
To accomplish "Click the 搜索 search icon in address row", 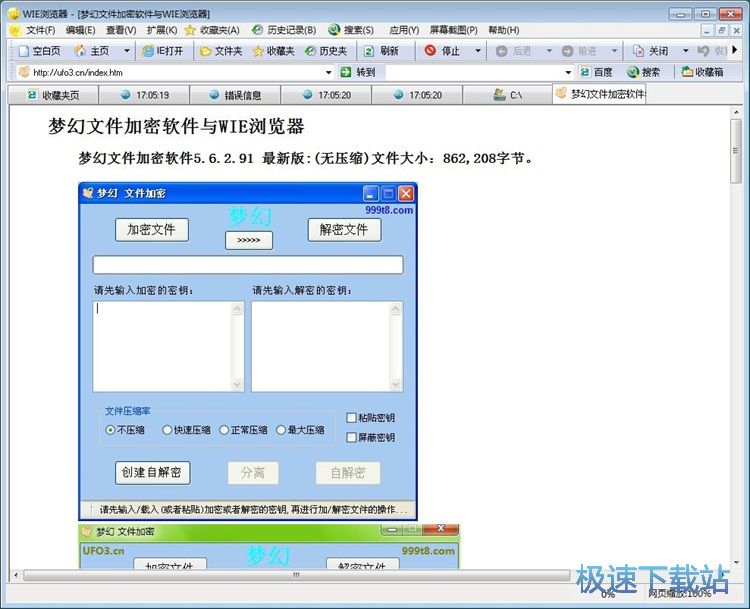I will (x=633, y=72).
